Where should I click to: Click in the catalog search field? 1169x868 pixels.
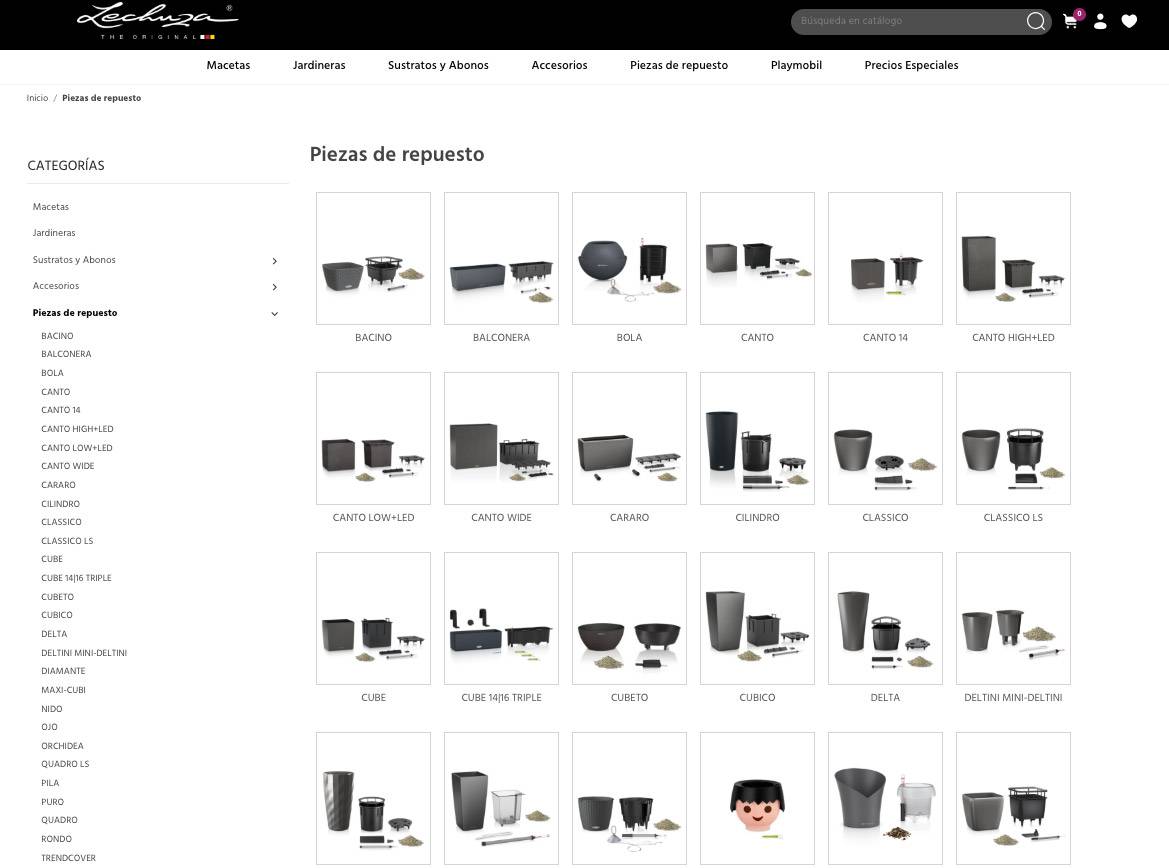[905, 22]
